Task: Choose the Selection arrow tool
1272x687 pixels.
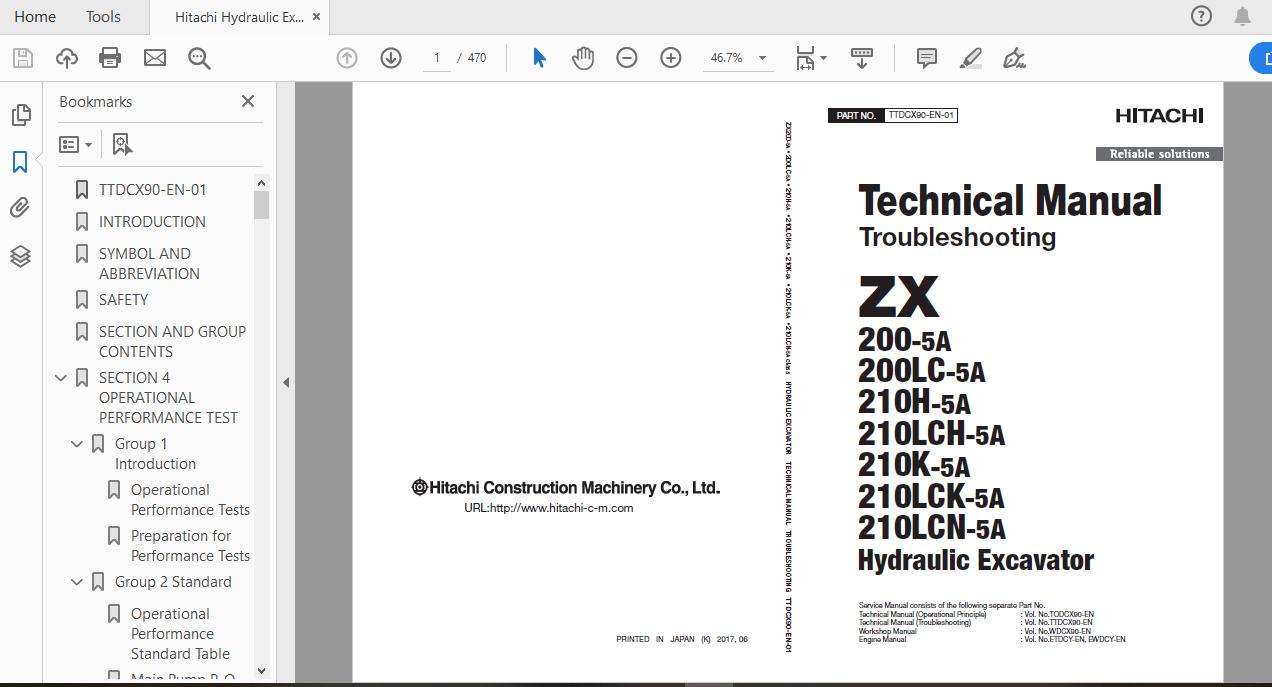Action: click(539, 58)
